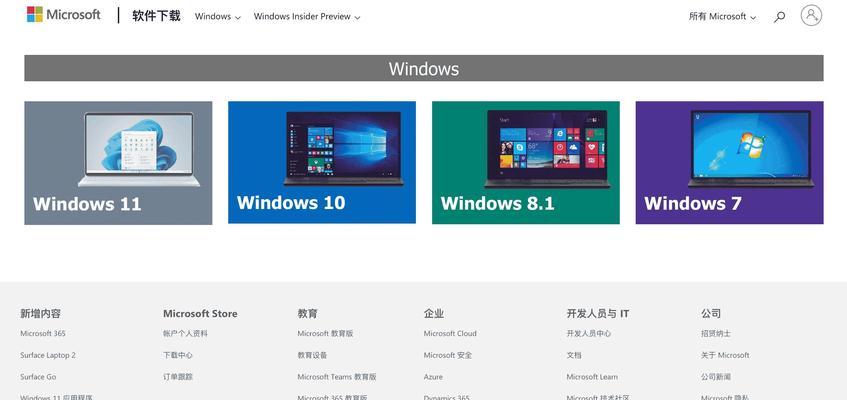The width and height of the screenshot is (847, 400).
Task: Click the Microsoft logo
Action: pos(64,15)
